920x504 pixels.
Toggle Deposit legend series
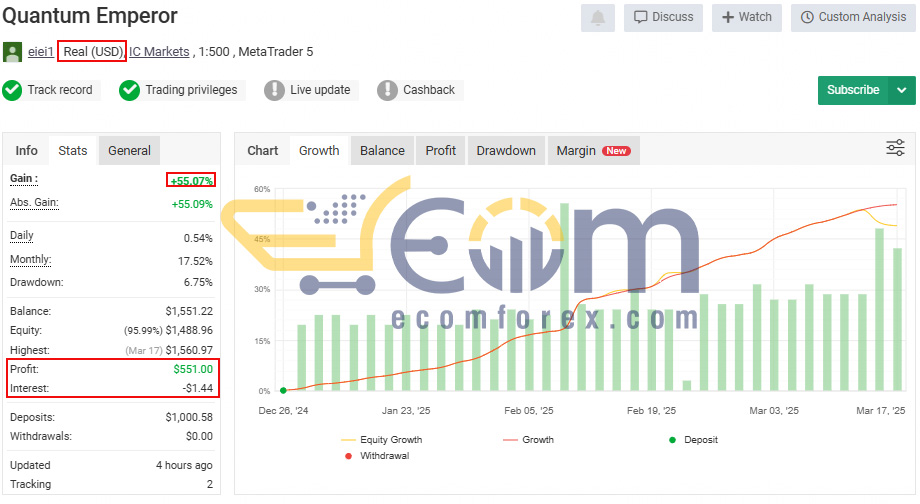coord(694,440)
